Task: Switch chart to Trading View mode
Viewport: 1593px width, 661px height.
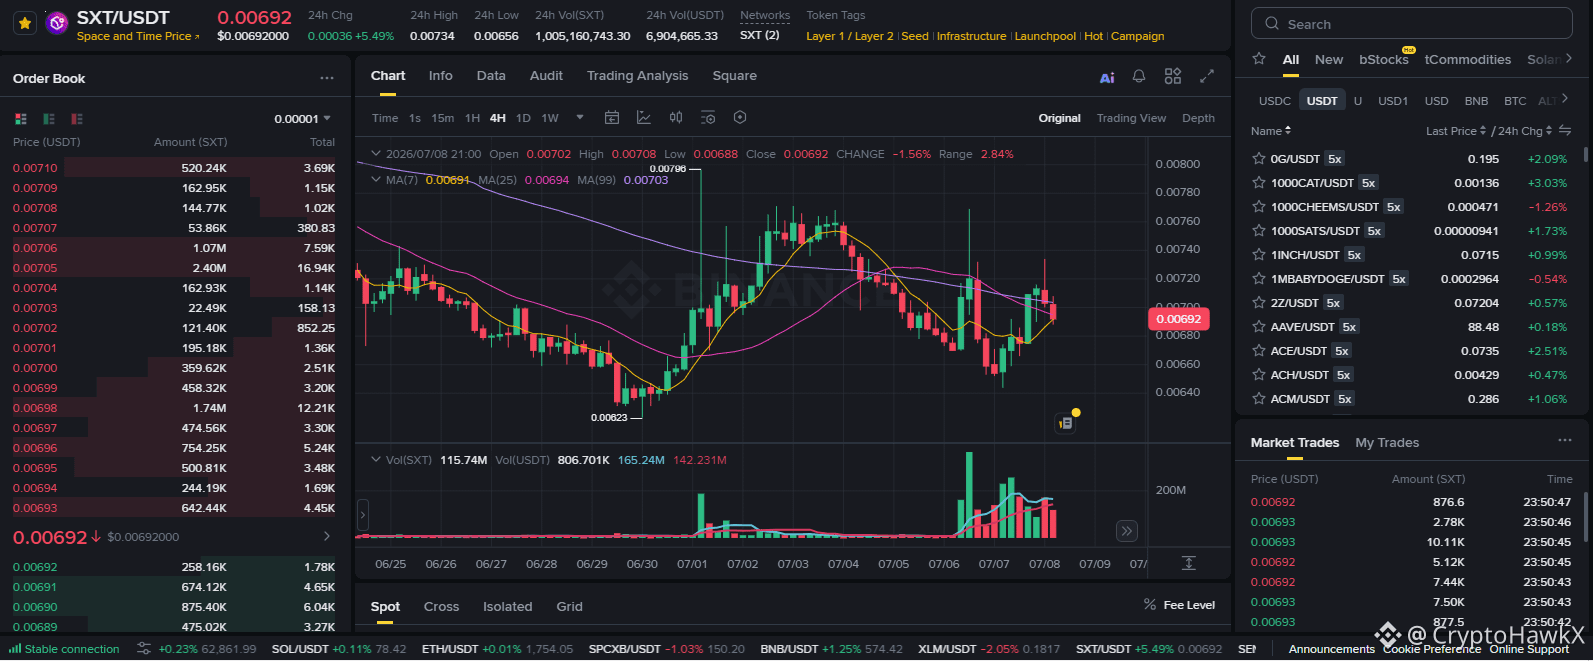Action: click(1131, 118)
